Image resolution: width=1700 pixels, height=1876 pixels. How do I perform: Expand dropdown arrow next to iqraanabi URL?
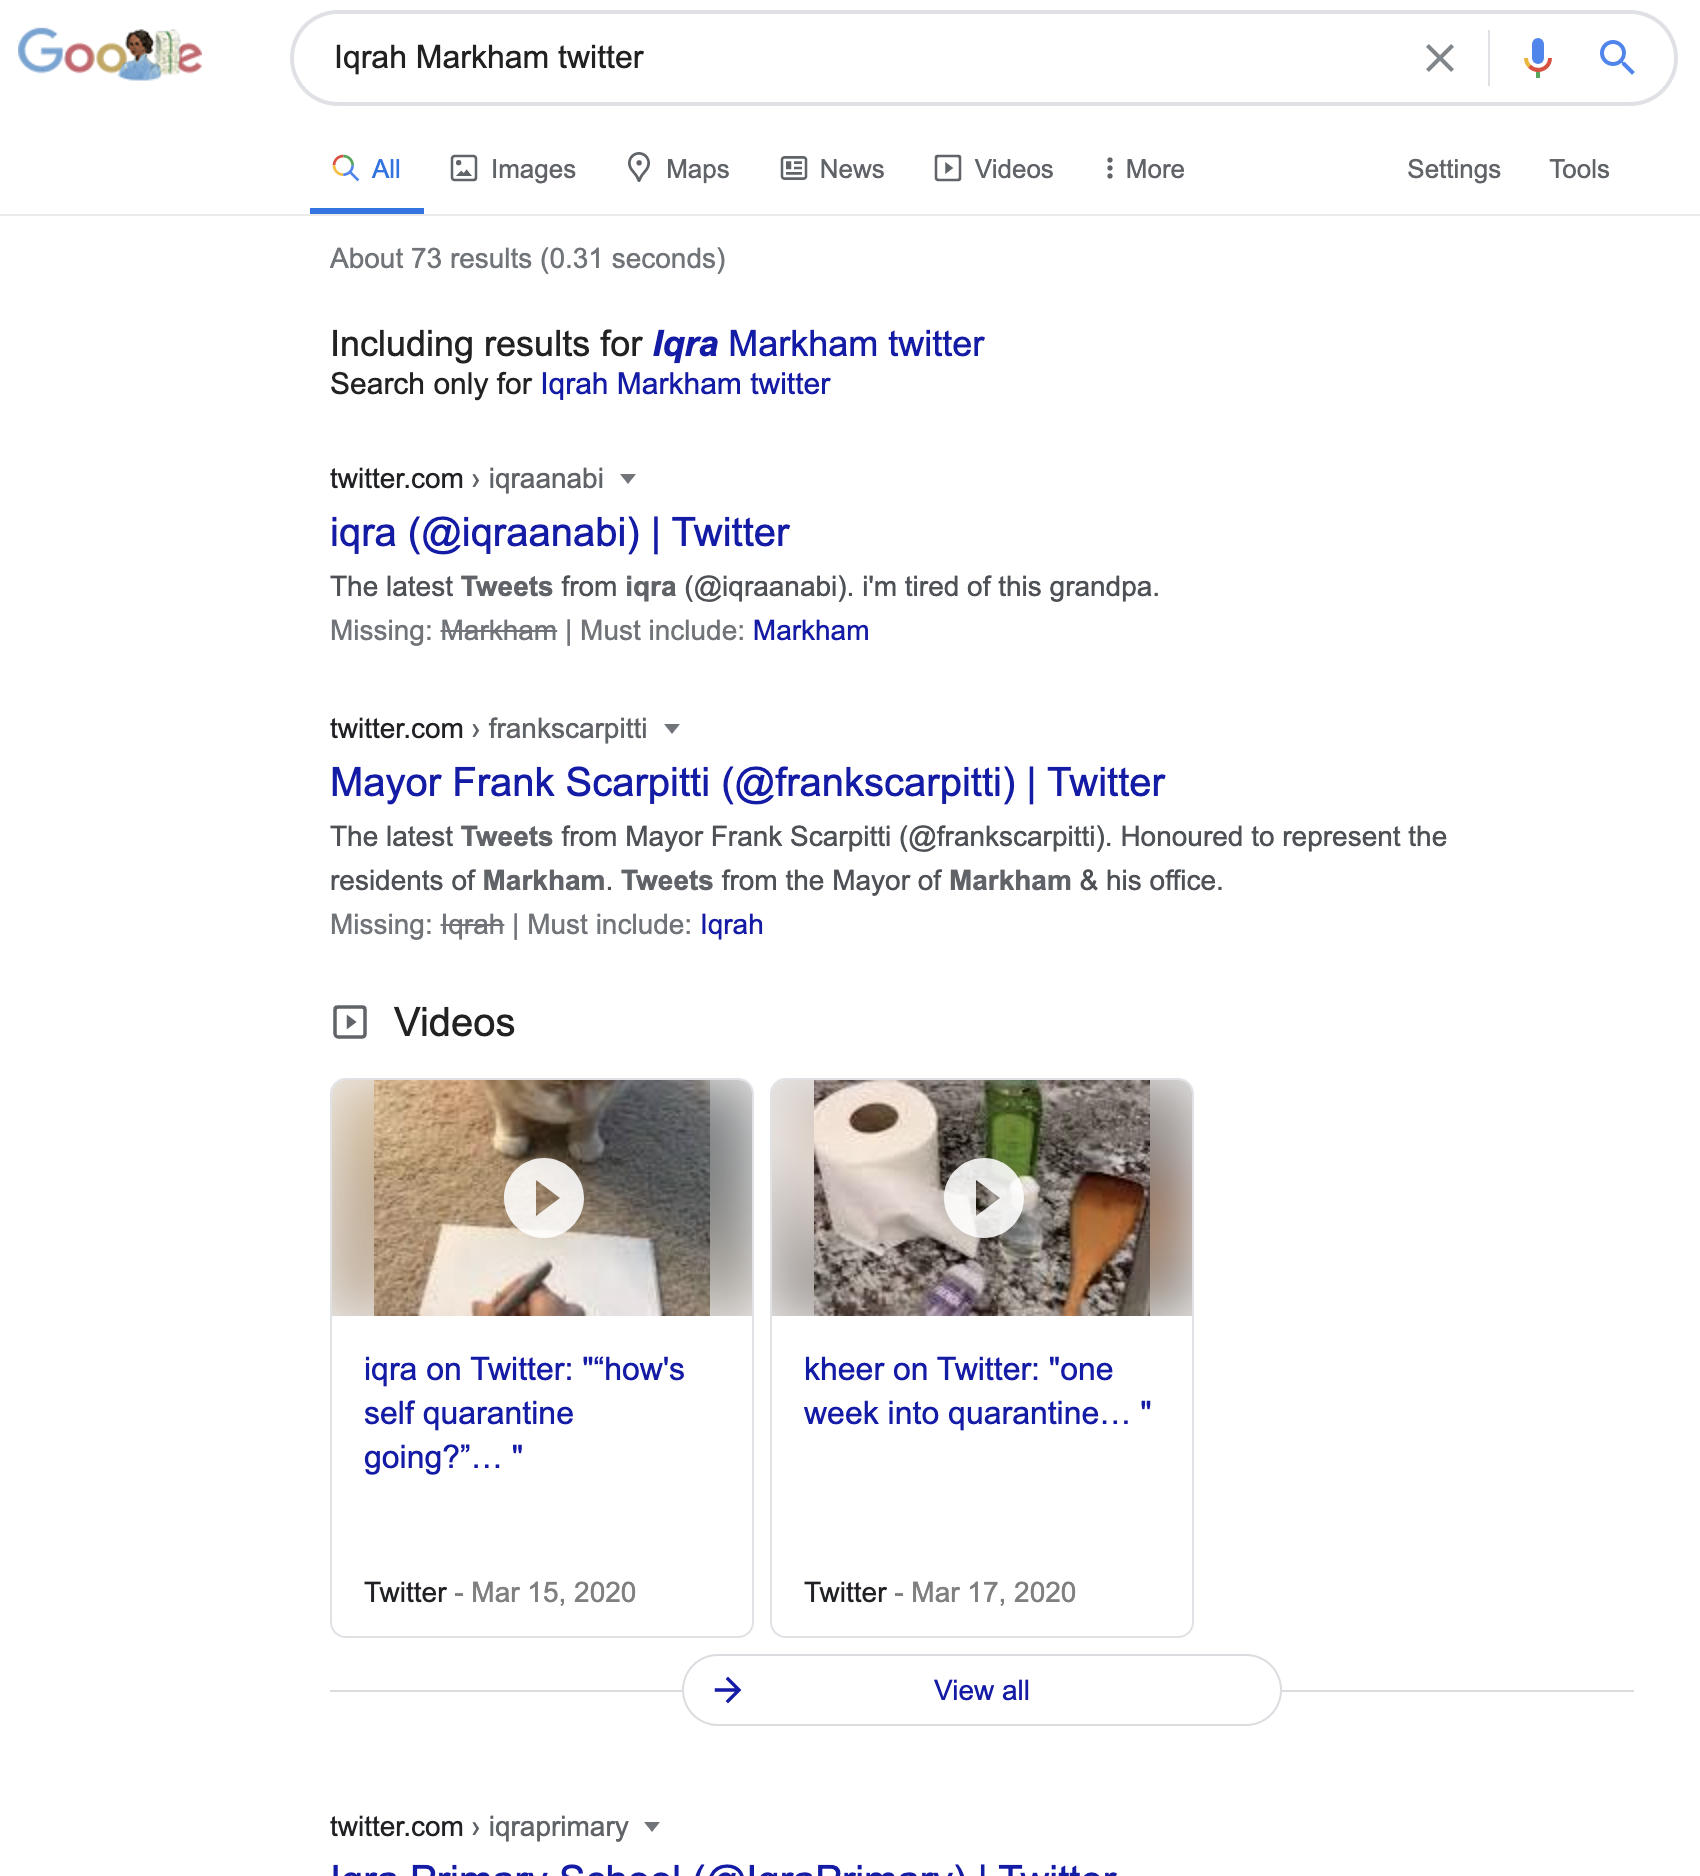628,479
